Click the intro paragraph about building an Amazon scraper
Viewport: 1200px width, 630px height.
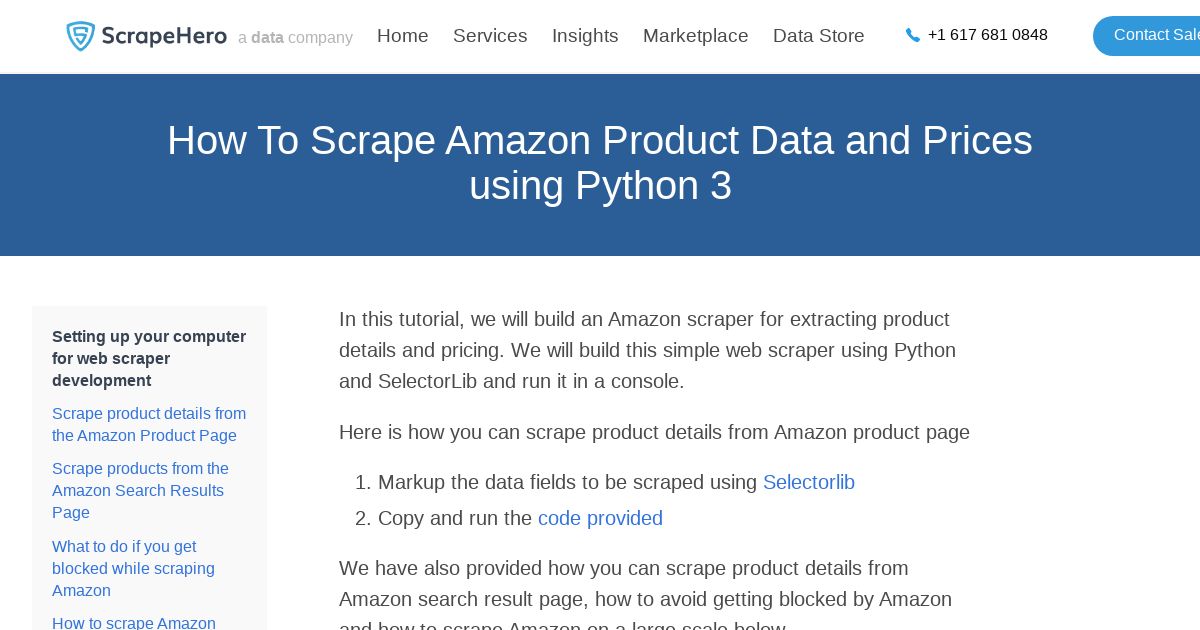pyautogui.click(x=648, y=350)
